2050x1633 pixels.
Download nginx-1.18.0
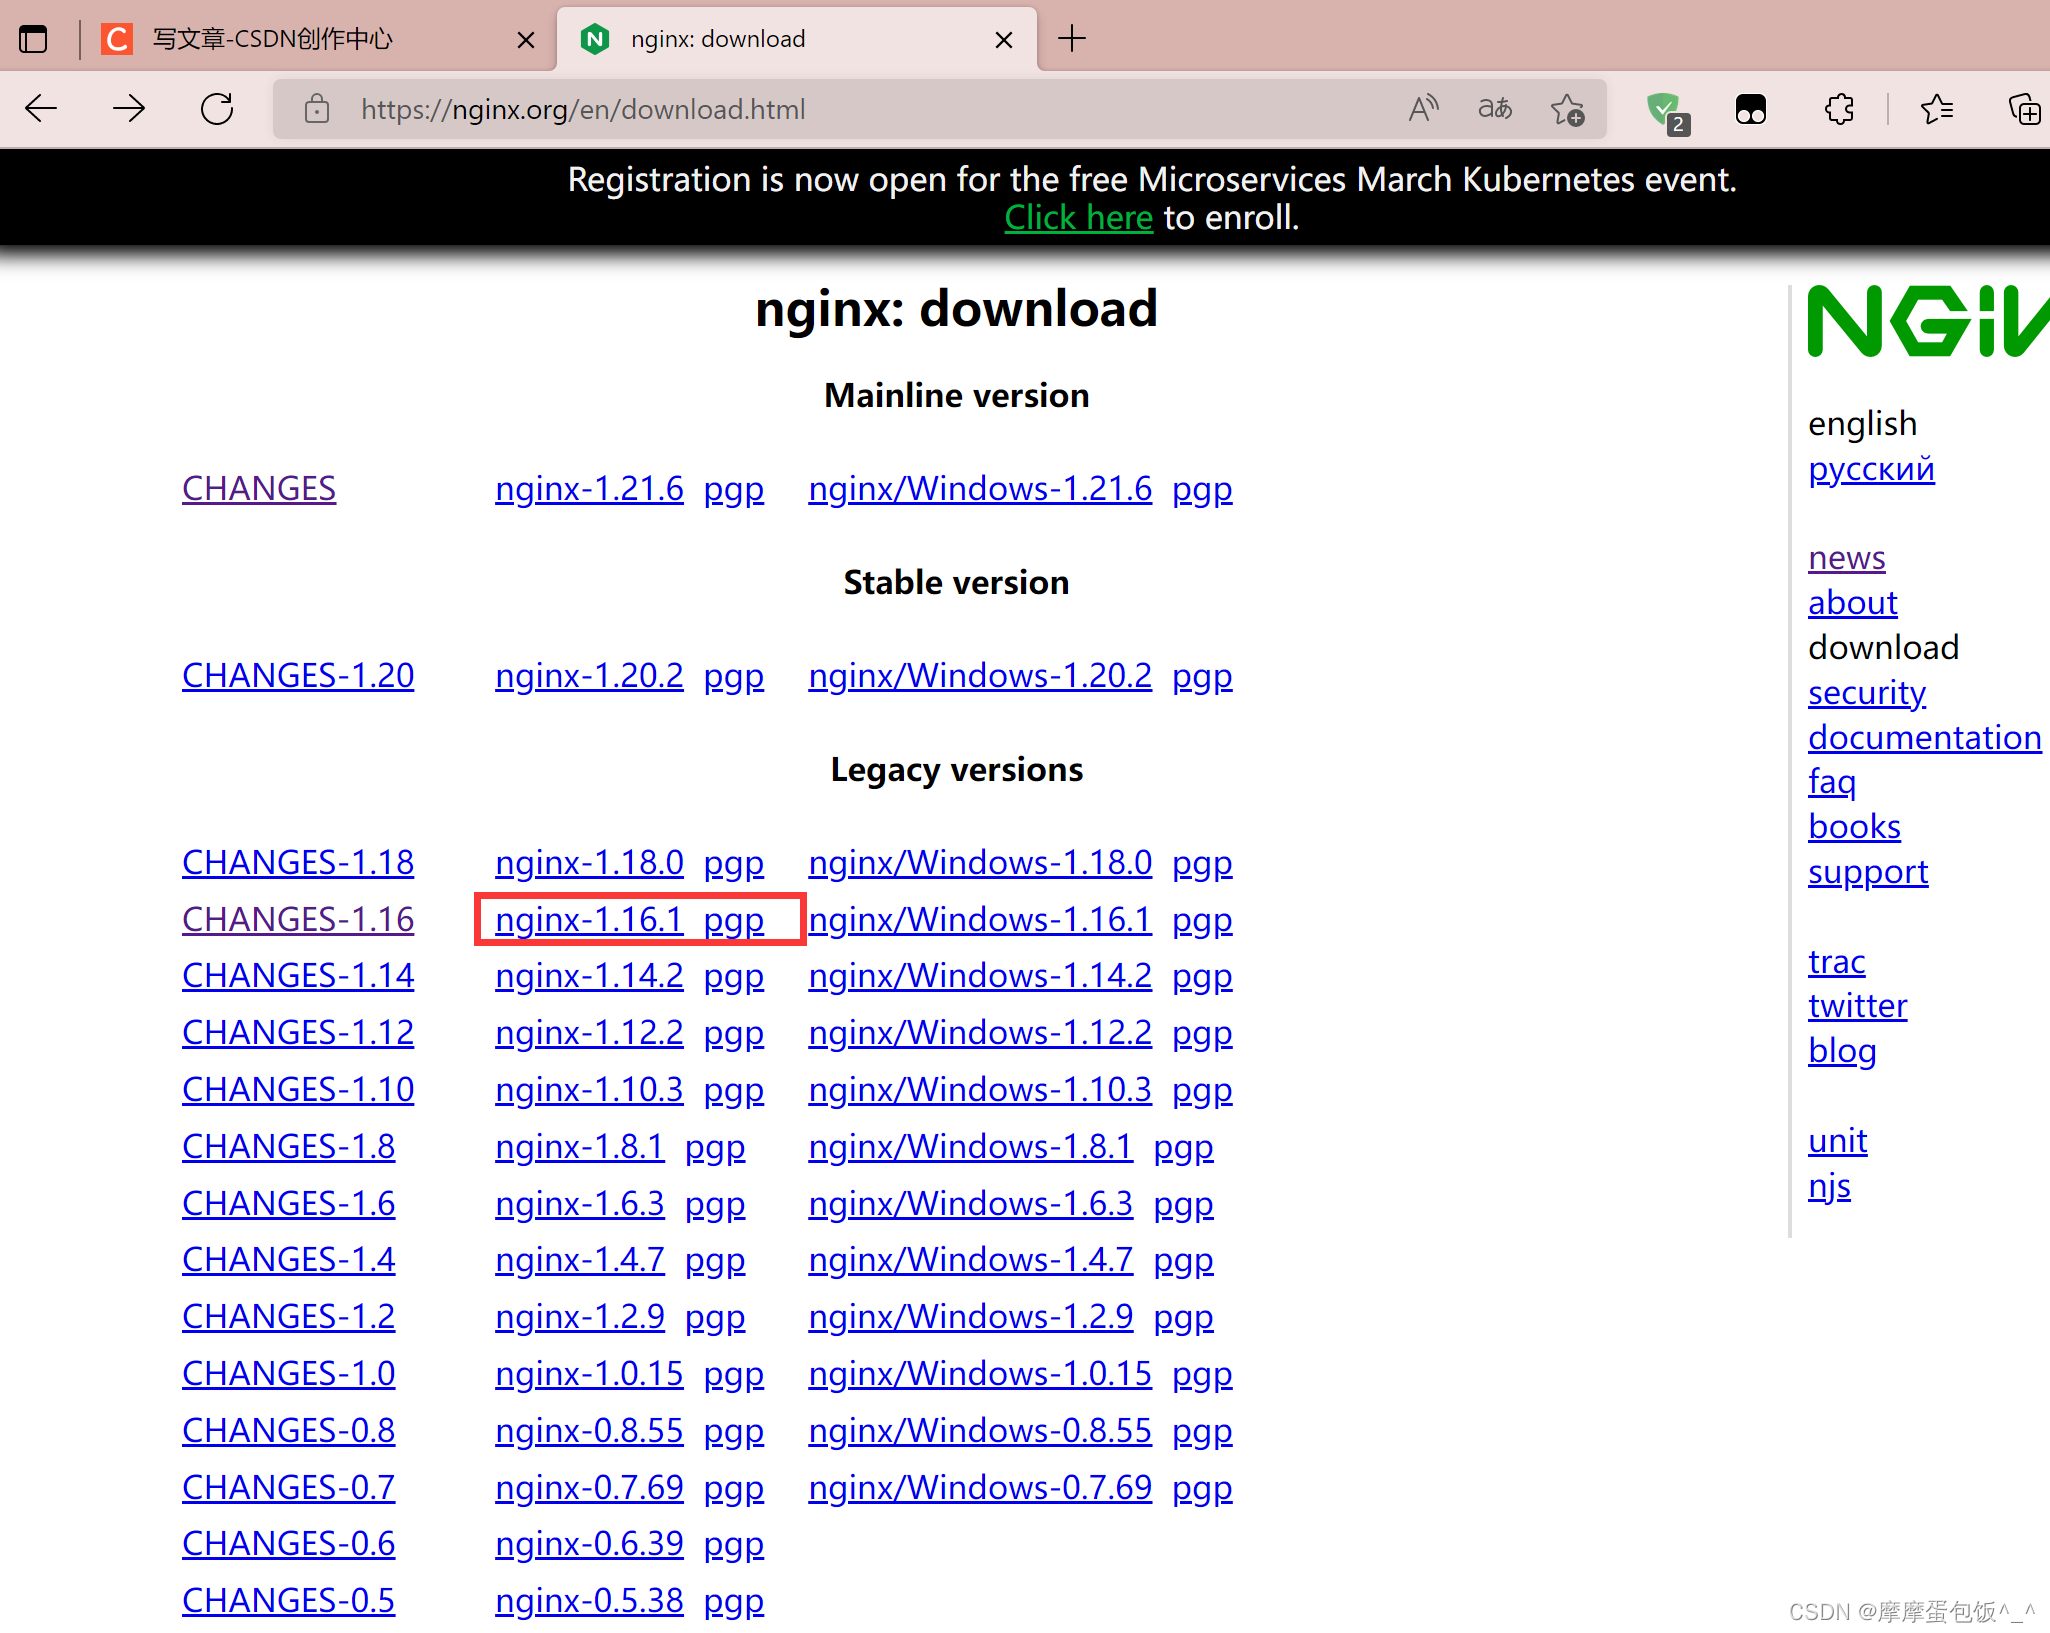(589, 862)
